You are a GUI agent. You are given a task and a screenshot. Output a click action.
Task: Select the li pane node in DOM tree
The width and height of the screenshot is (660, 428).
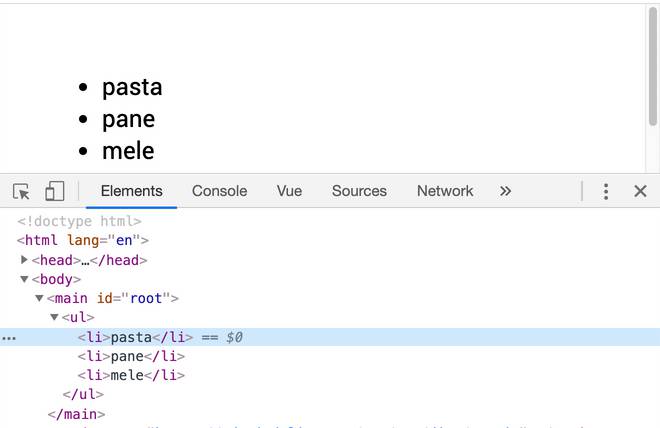coord(131,357)
